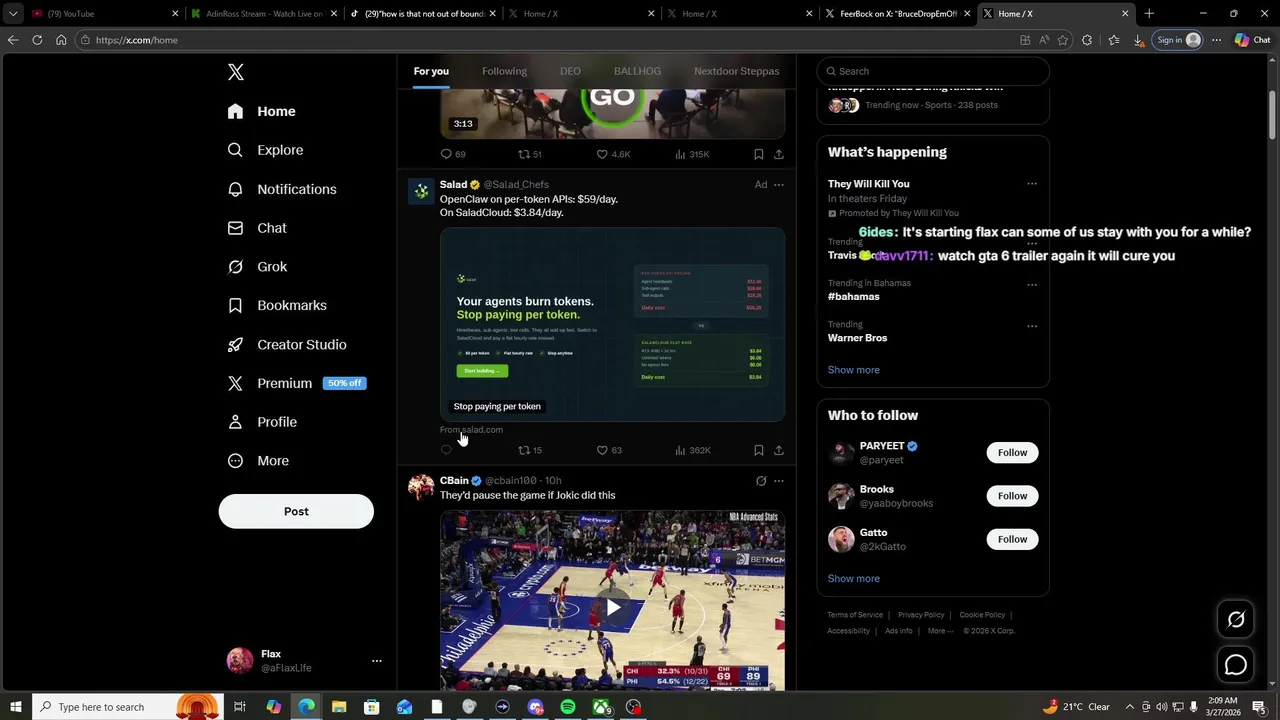This screenshot has height=720, width=1280.
Task: Open Terms of Service link
Action: tap(855, 615)
